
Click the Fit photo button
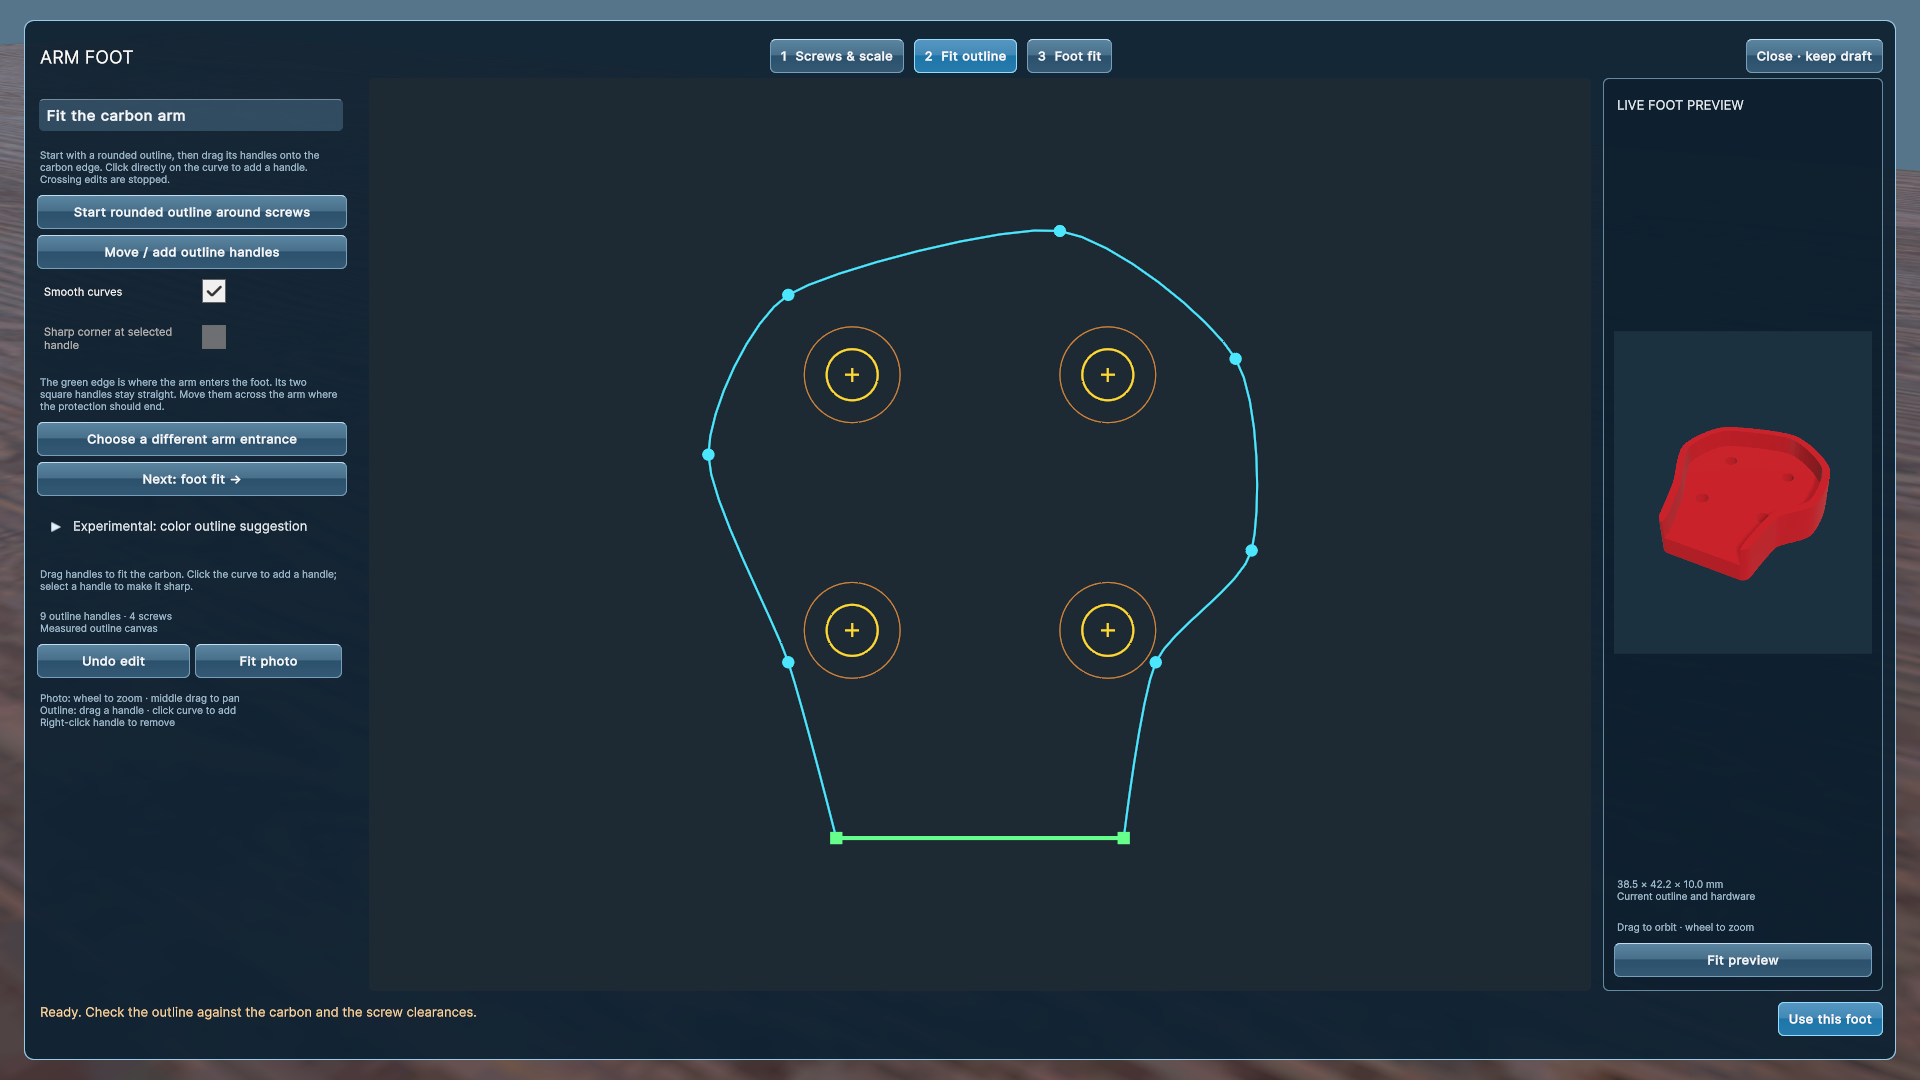268,661
